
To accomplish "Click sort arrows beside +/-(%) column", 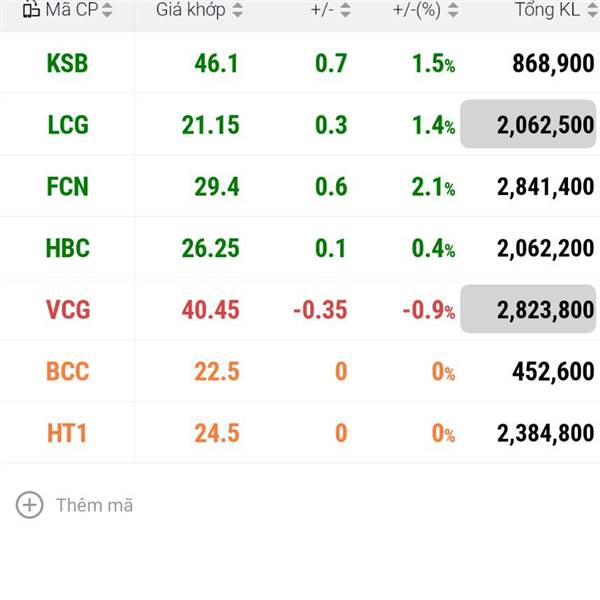I will [454, 11].
